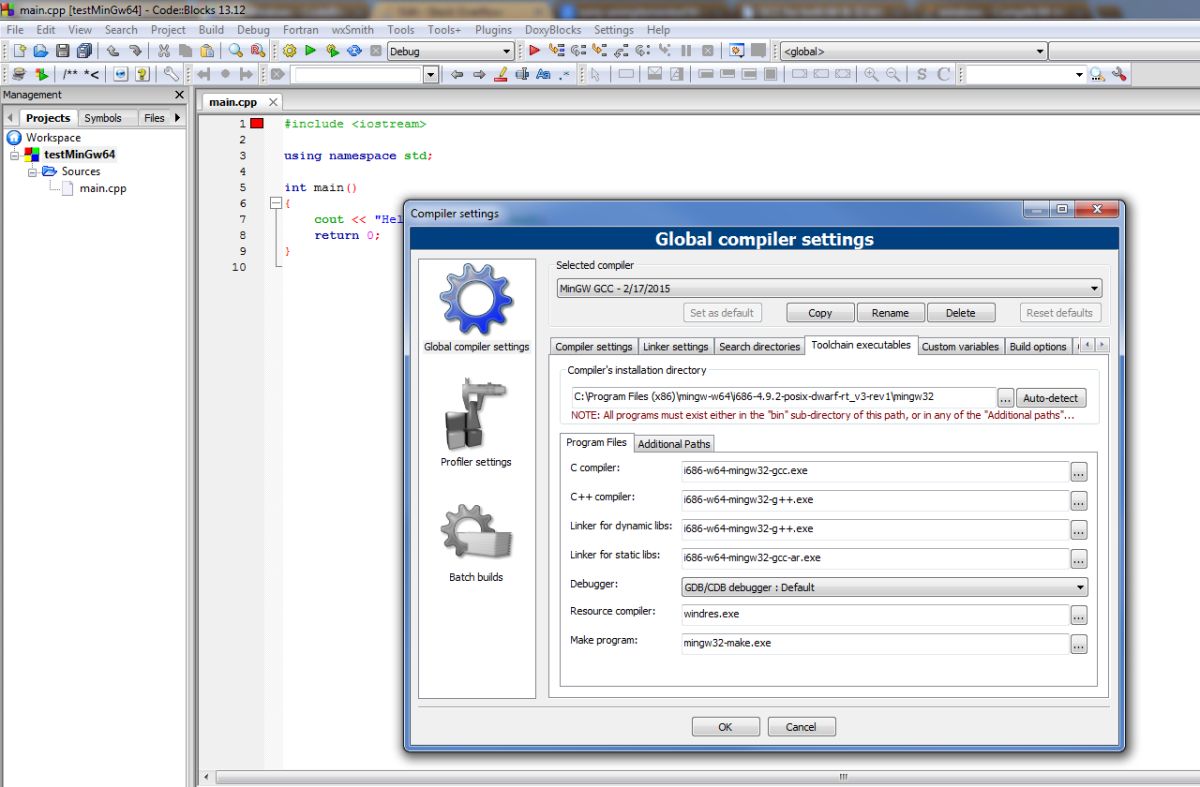The image size is (1200, 787).
Task: Click the Build gear icon
Action: tap(289, 51)
